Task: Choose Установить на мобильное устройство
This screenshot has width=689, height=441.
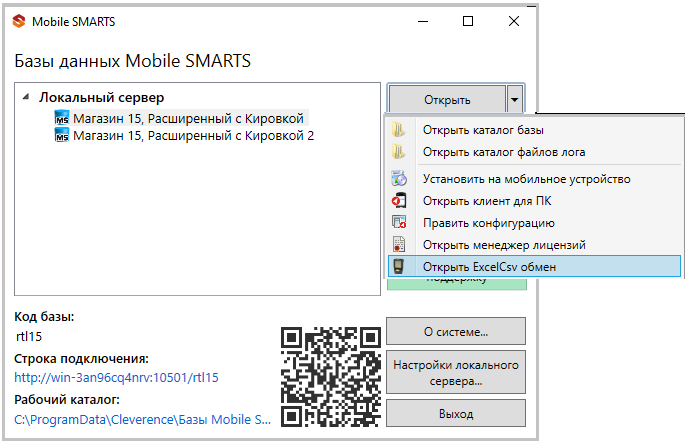Action: (x=534, y=179)
